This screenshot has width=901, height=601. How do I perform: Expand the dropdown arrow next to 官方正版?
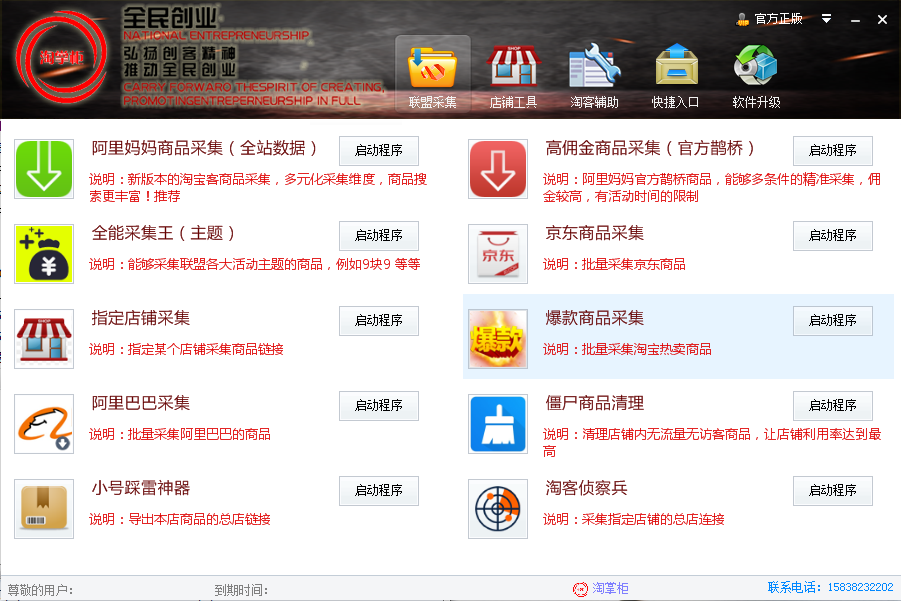[x=826, y=19]
